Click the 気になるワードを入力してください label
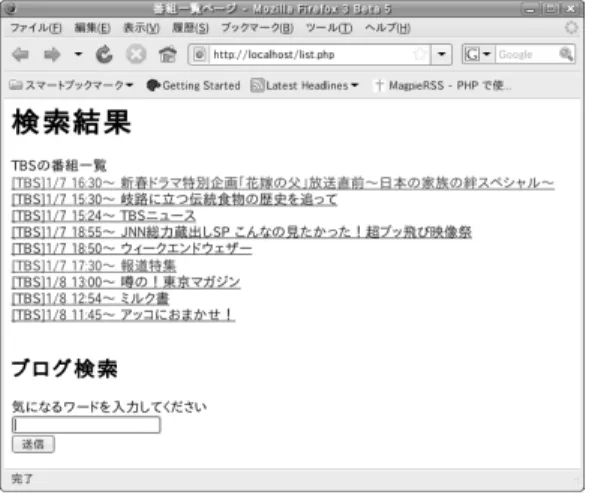This screenshot has width=592, height=498. (x=109, y=407)
